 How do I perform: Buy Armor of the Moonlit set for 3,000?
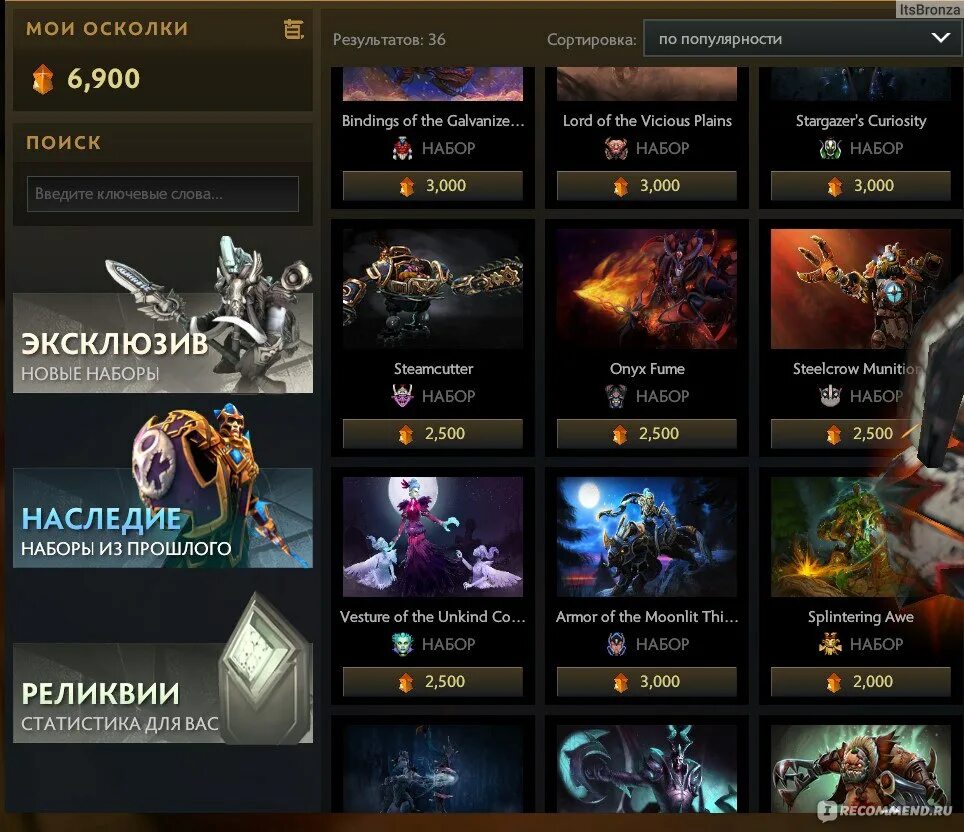(x=647, y=681)
